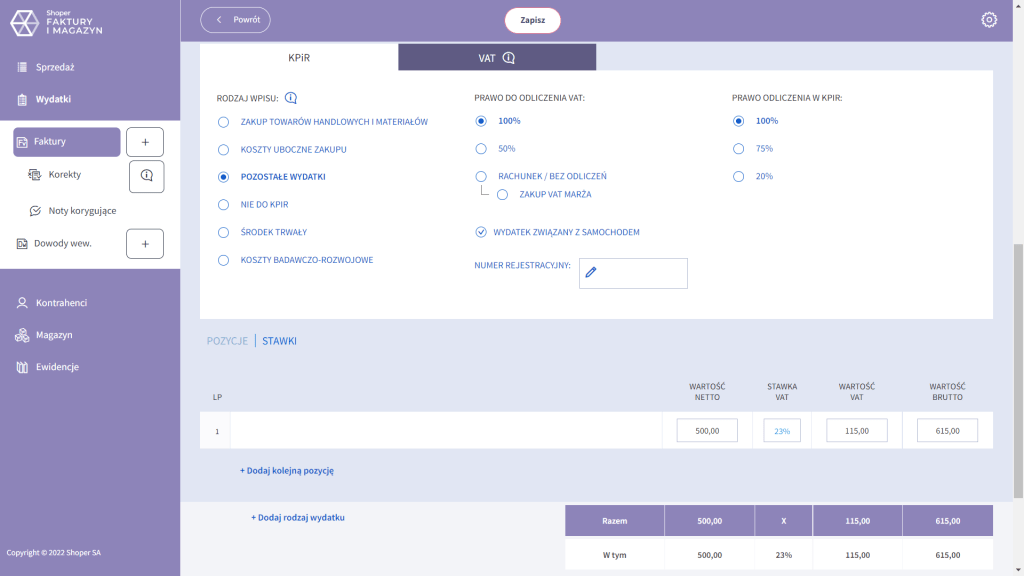Click pencil icon in Numer rejestracyjny field
The width and height of the screenshot is (1024, 576).
pos(591,272)
